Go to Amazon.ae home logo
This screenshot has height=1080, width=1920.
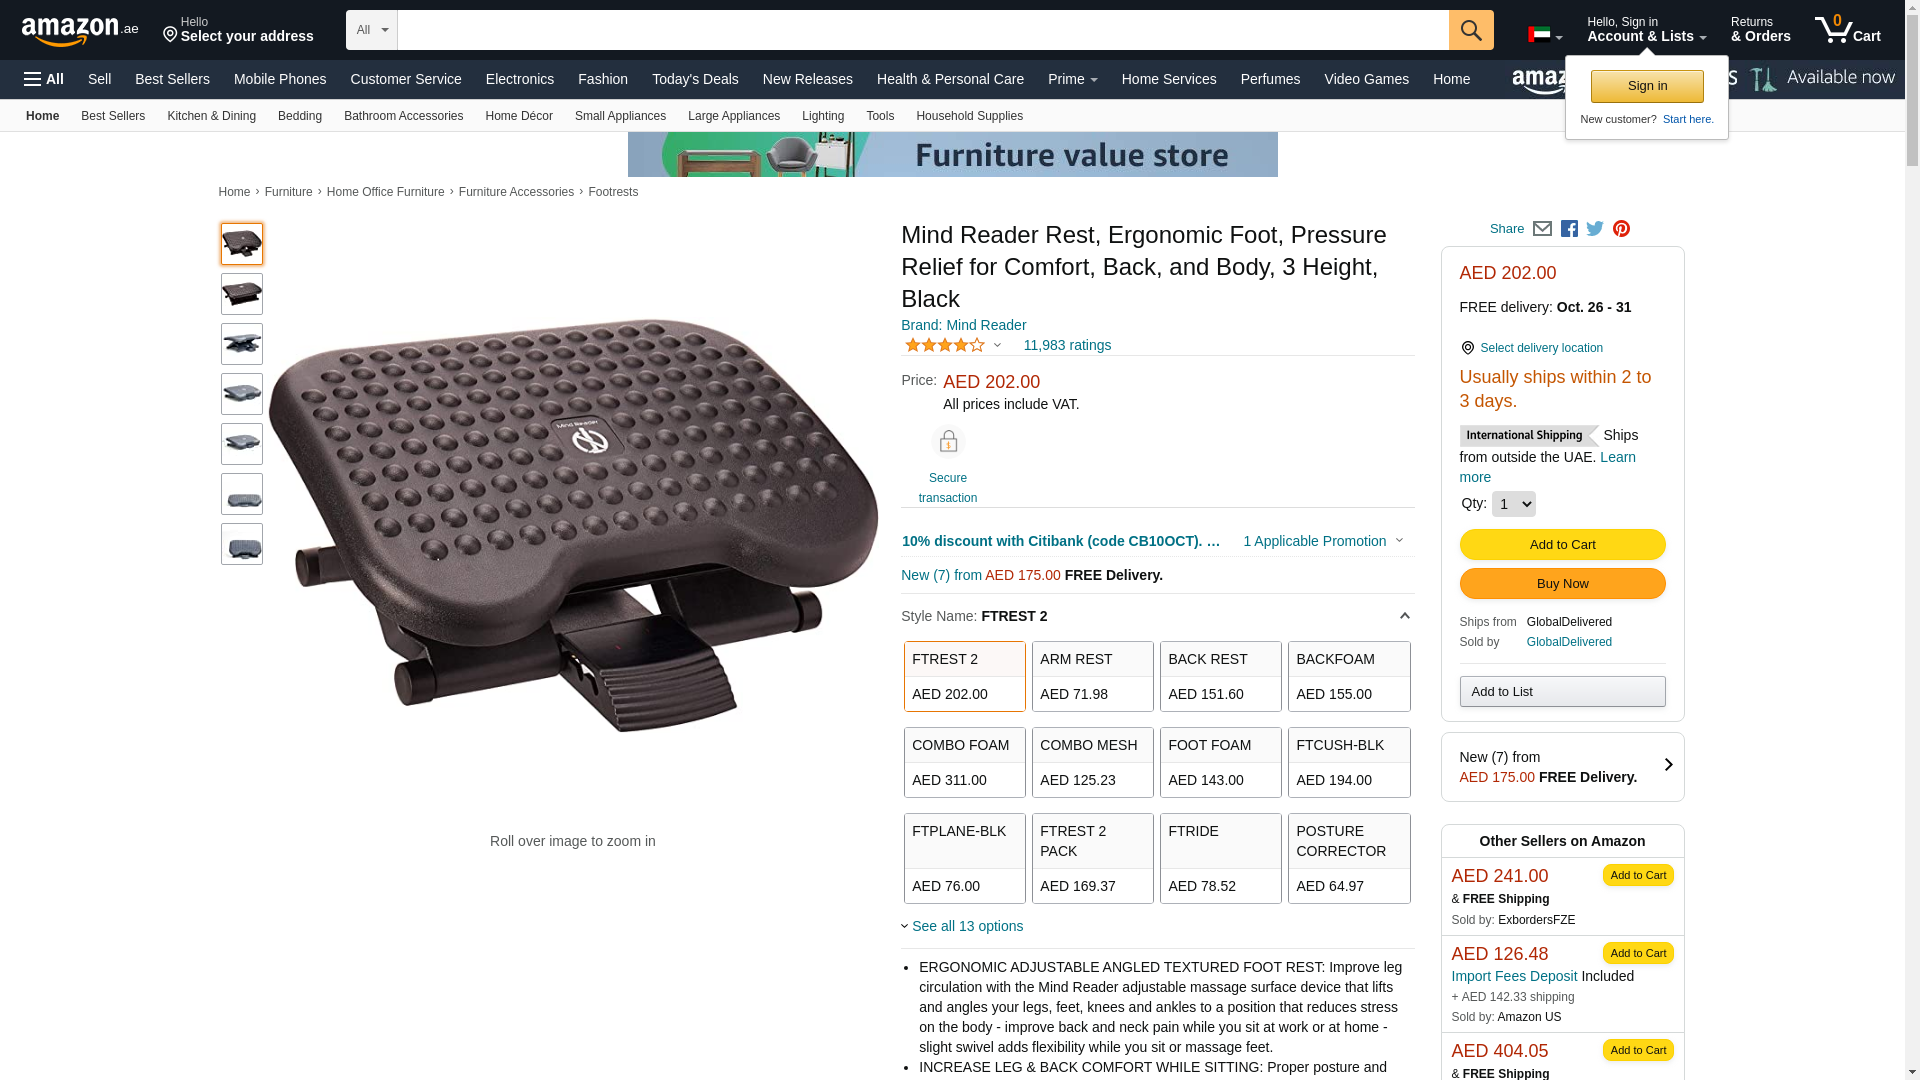tap(80, 31)
